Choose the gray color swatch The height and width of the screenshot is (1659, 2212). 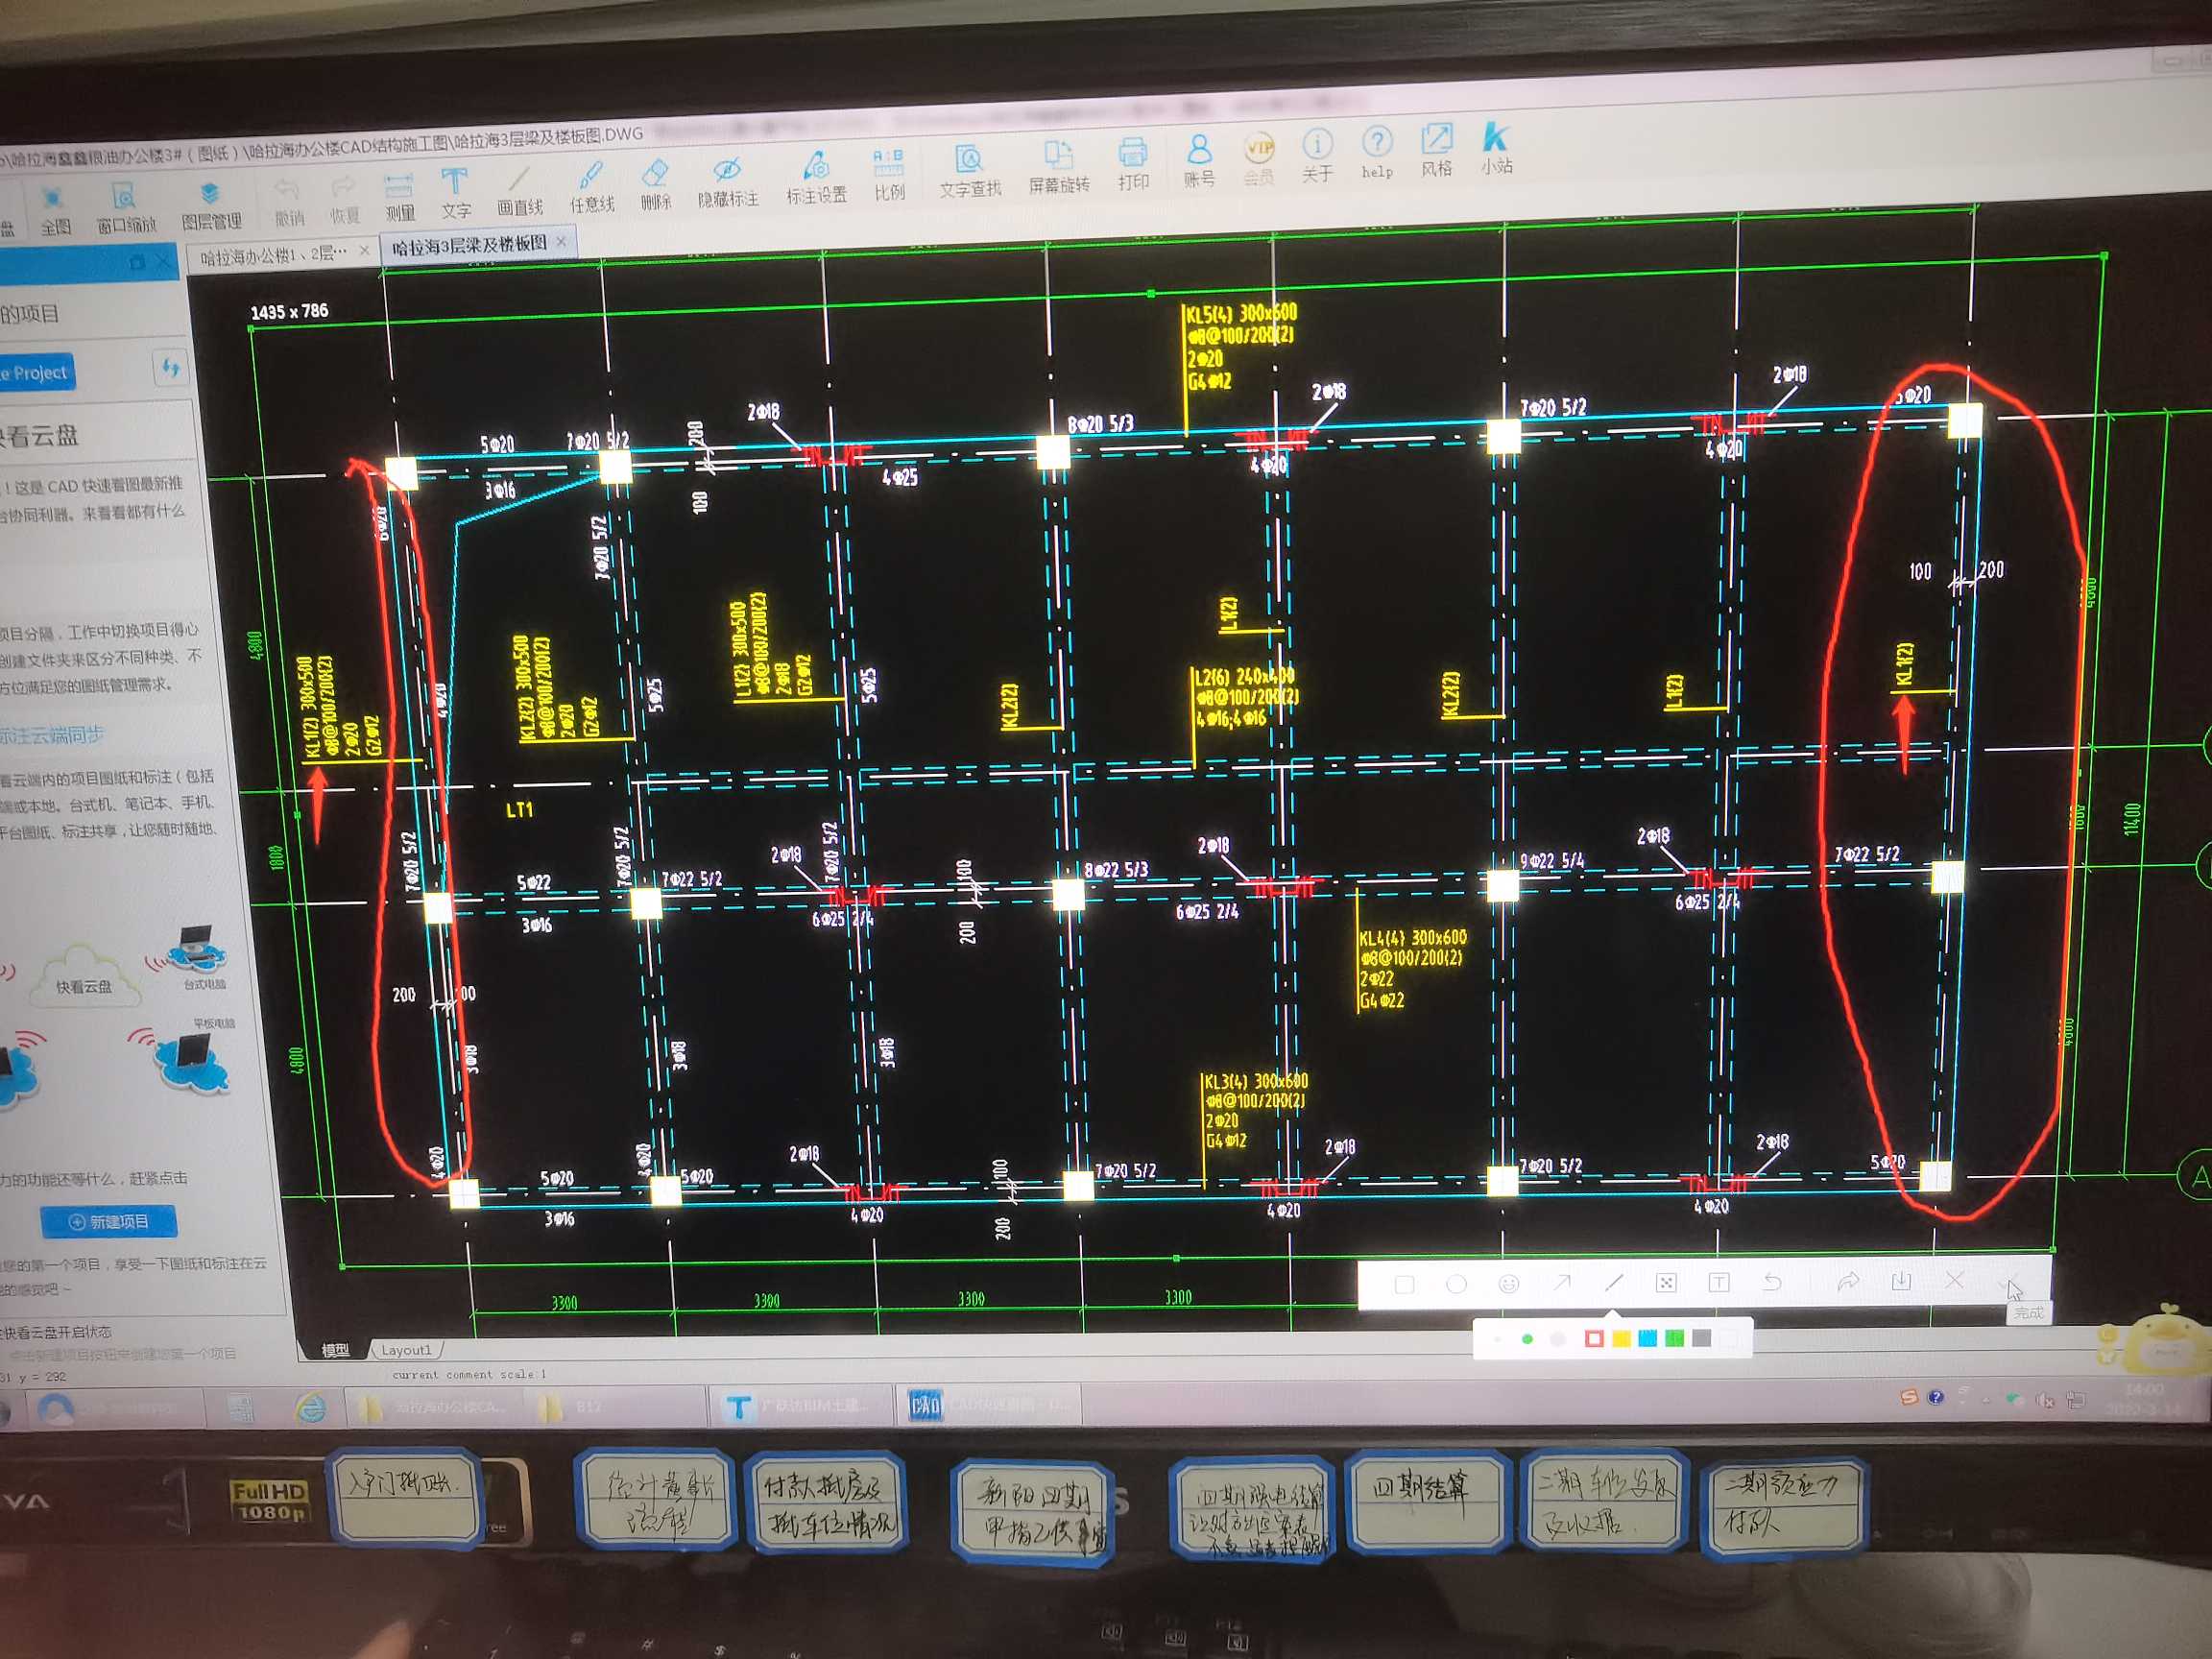point(1702,1338)
